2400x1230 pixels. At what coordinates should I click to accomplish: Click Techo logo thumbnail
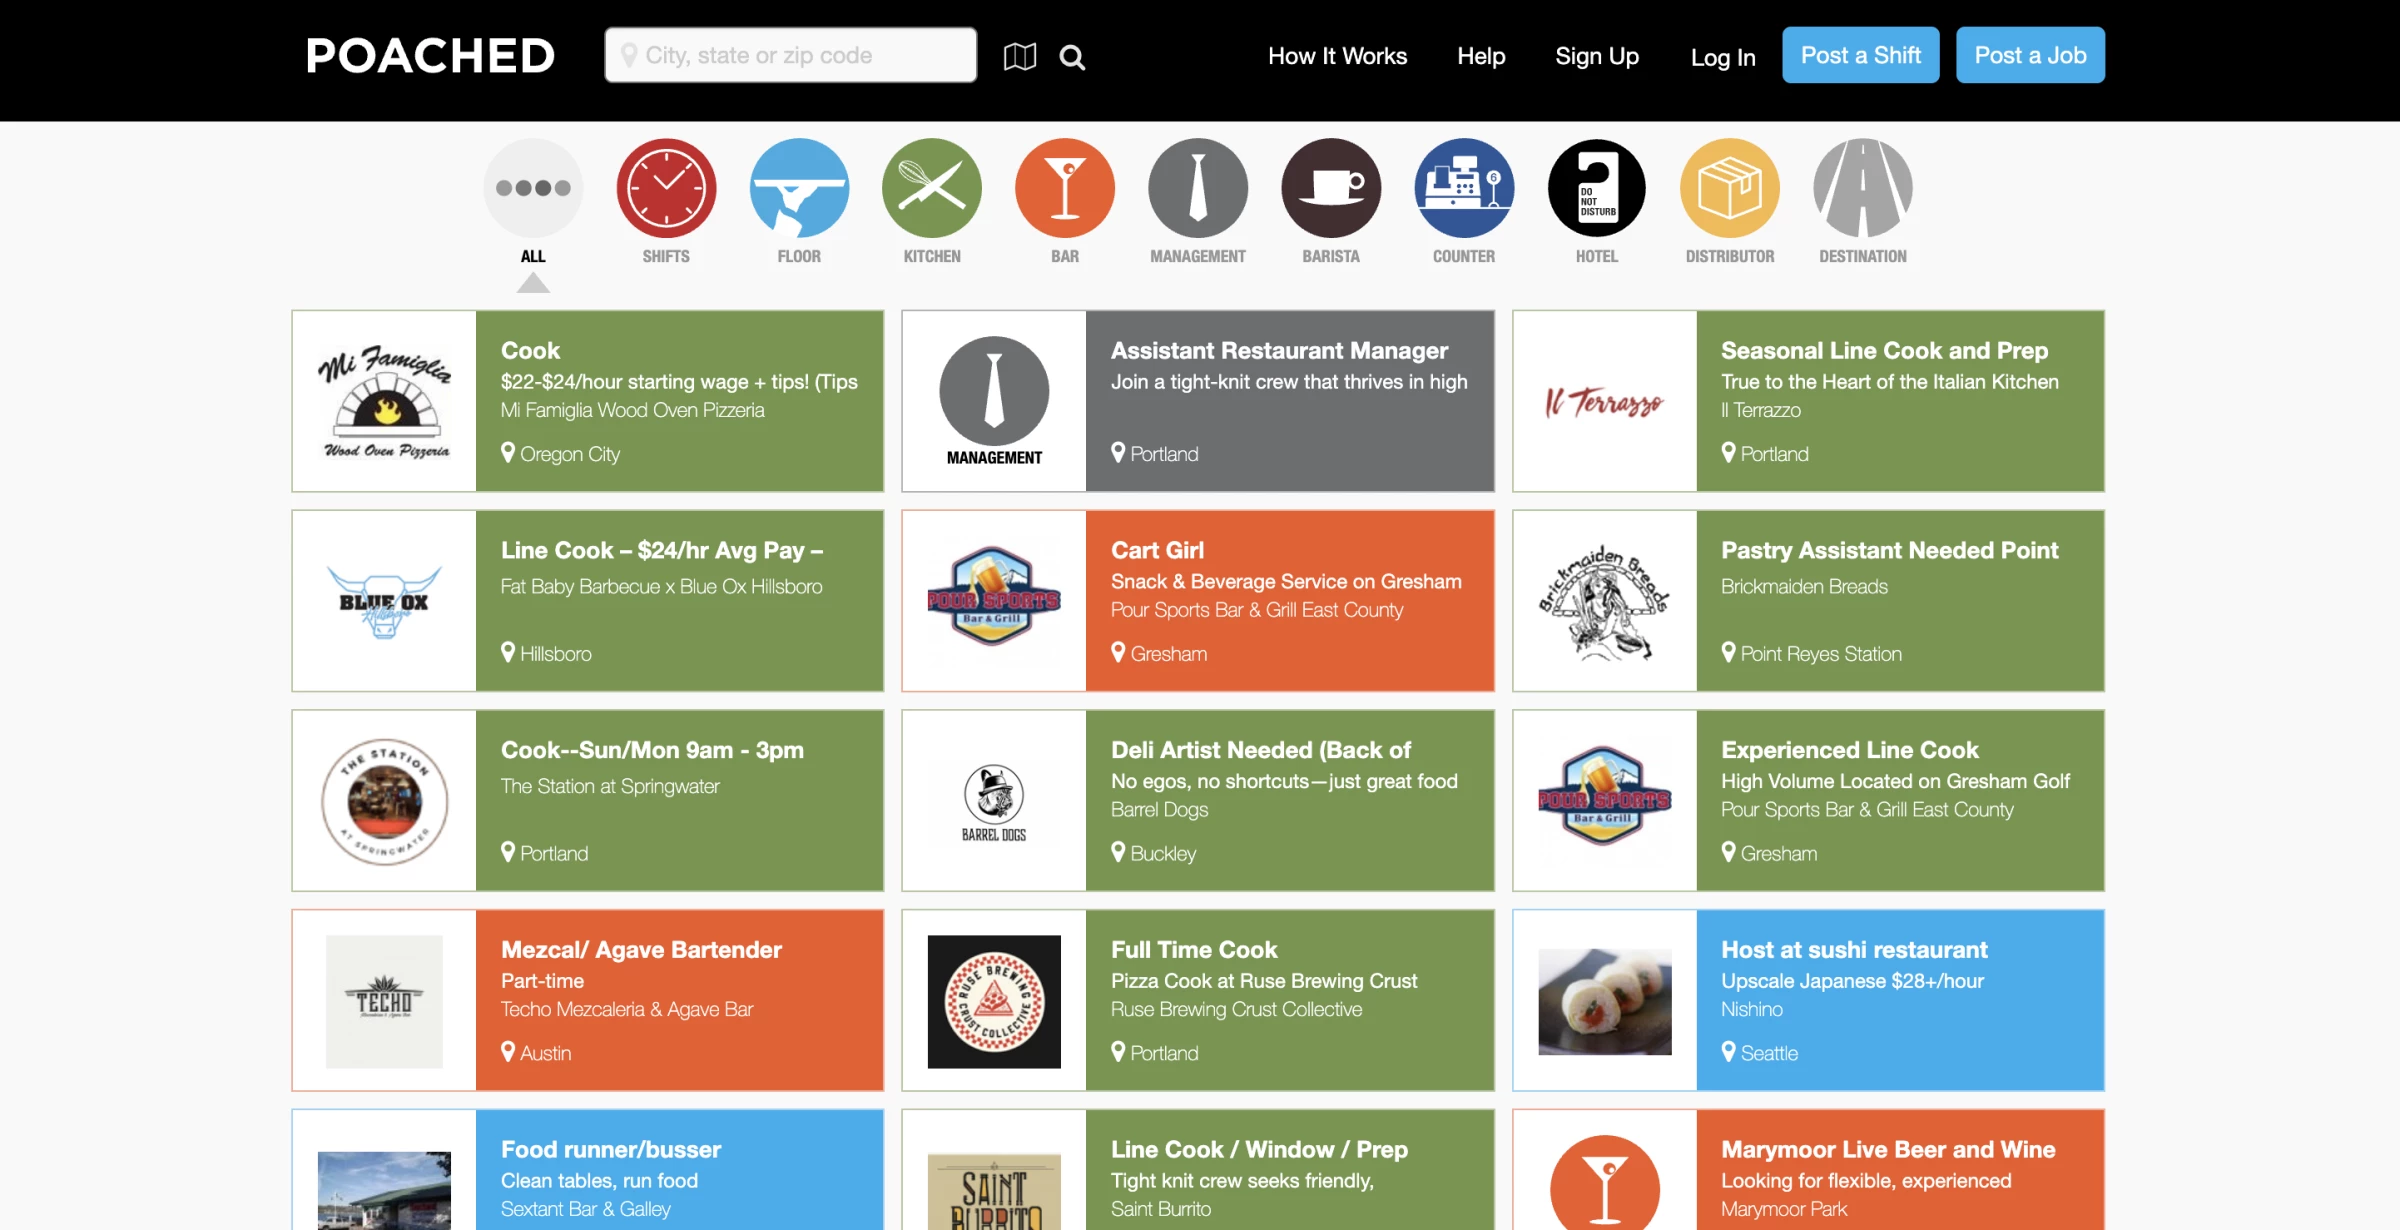click(384, 1002)
